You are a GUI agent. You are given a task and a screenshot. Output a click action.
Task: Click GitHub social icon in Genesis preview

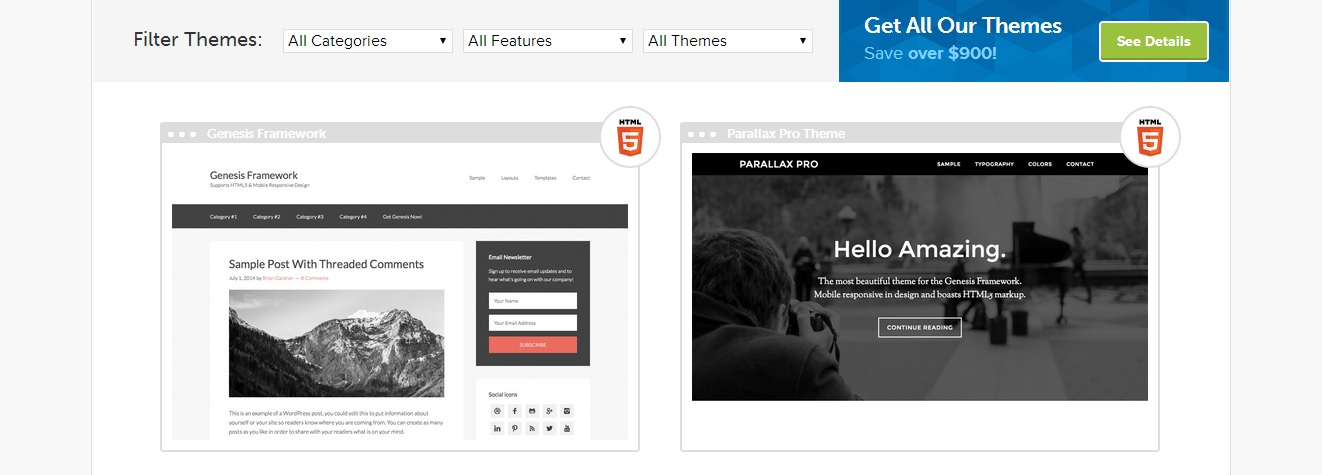(532, 411)
